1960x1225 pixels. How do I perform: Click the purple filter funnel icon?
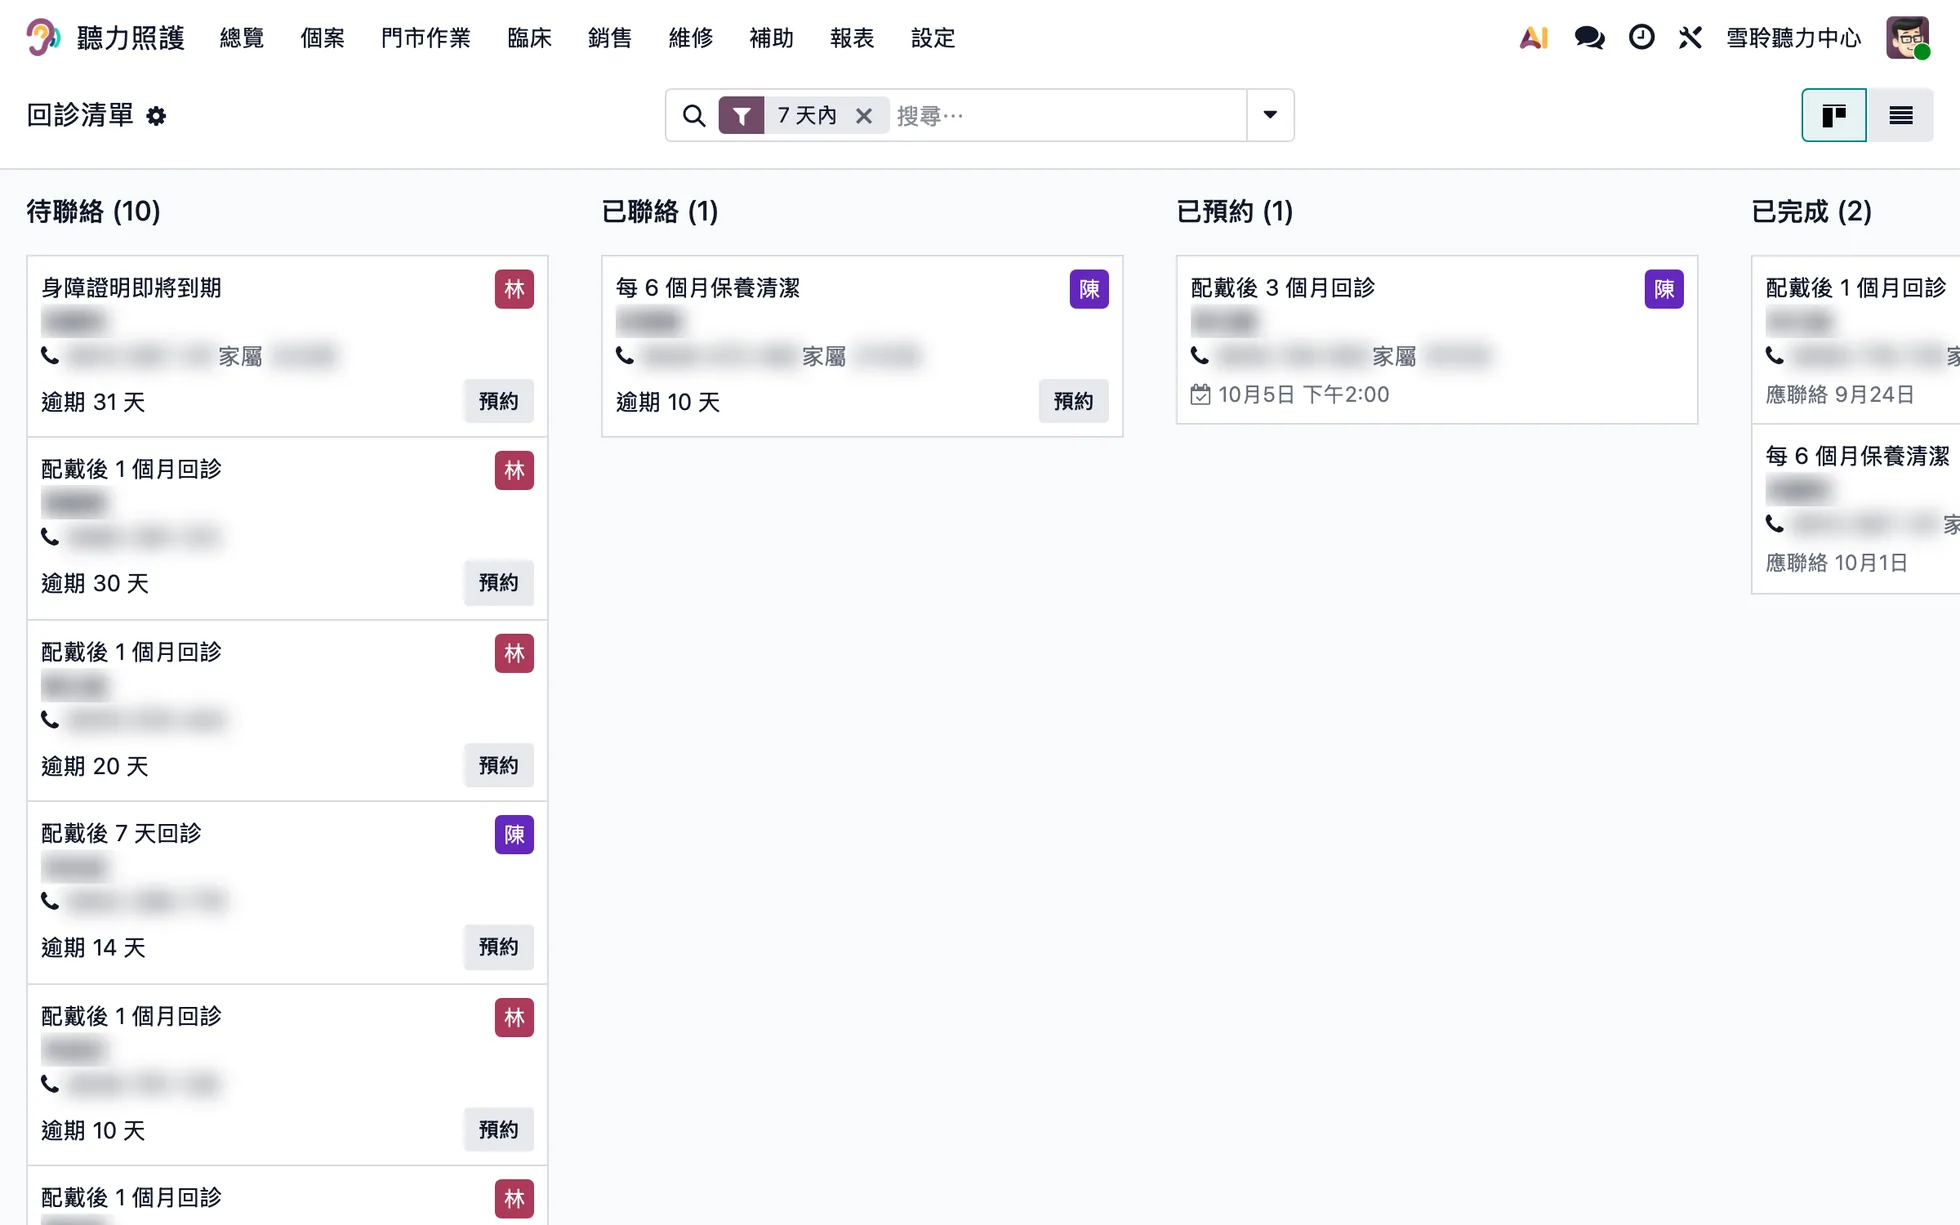click(741, 116)
